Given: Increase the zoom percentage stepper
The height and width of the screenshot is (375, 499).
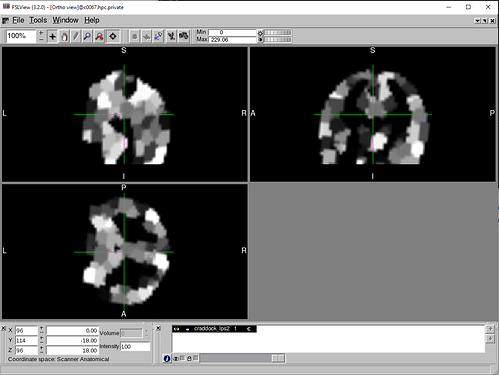Looking at the screenshot, I should click(x=41, y=33).
